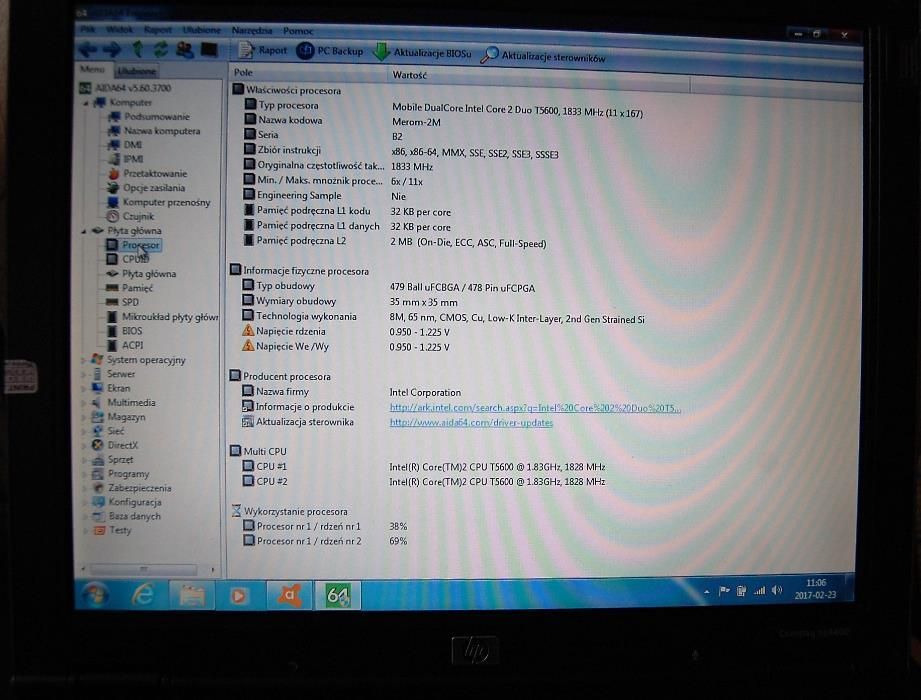Select Przetaktowanie in the tree

[x=147, y=174]
